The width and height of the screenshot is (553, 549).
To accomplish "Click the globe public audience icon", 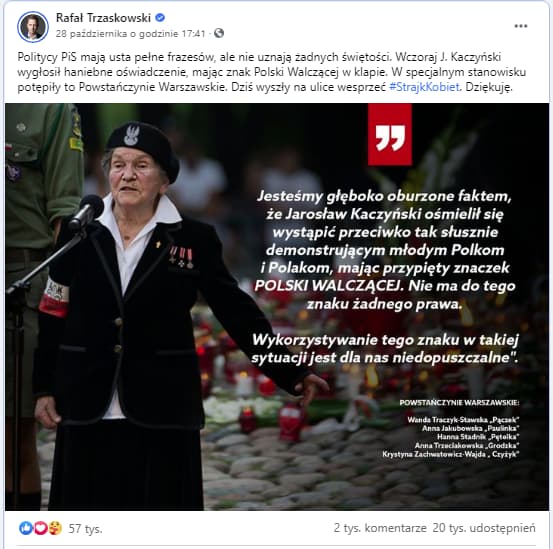I will pyautogui.click(x=219, y=33).
